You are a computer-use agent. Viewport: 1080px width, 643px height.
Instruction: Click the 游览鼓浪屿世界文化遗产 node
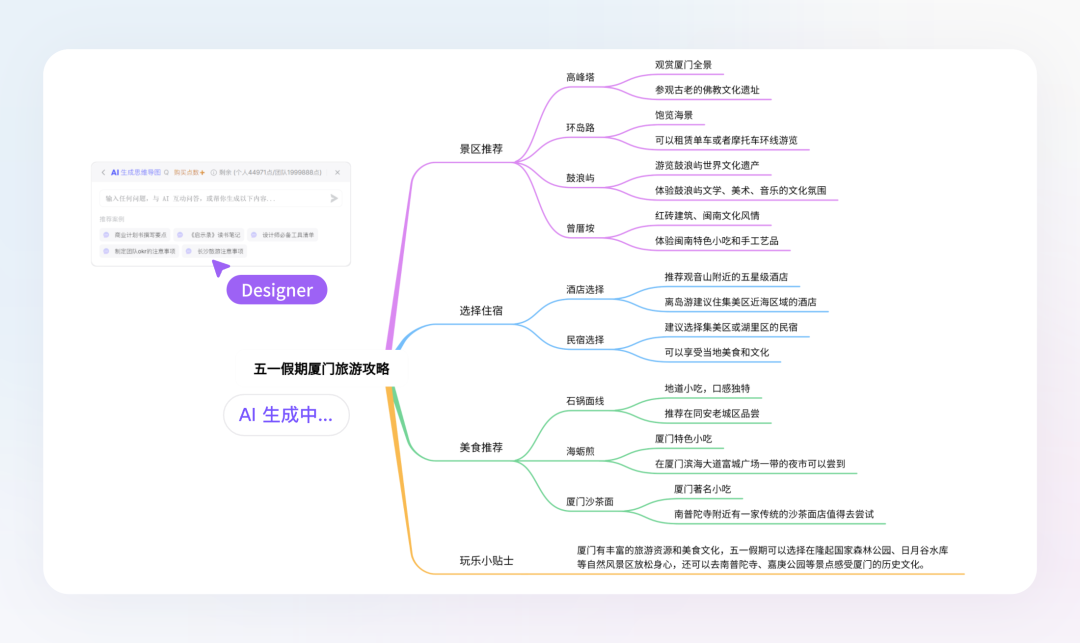point(707,165)
